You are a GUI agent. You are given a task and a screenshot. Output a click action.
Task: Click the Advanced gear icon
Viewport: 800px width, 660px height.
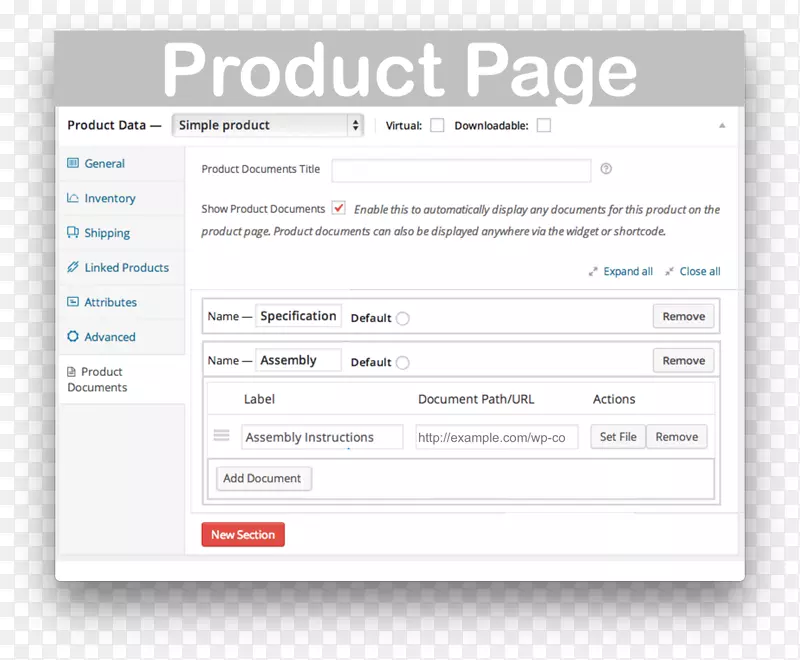pos(73,337)
